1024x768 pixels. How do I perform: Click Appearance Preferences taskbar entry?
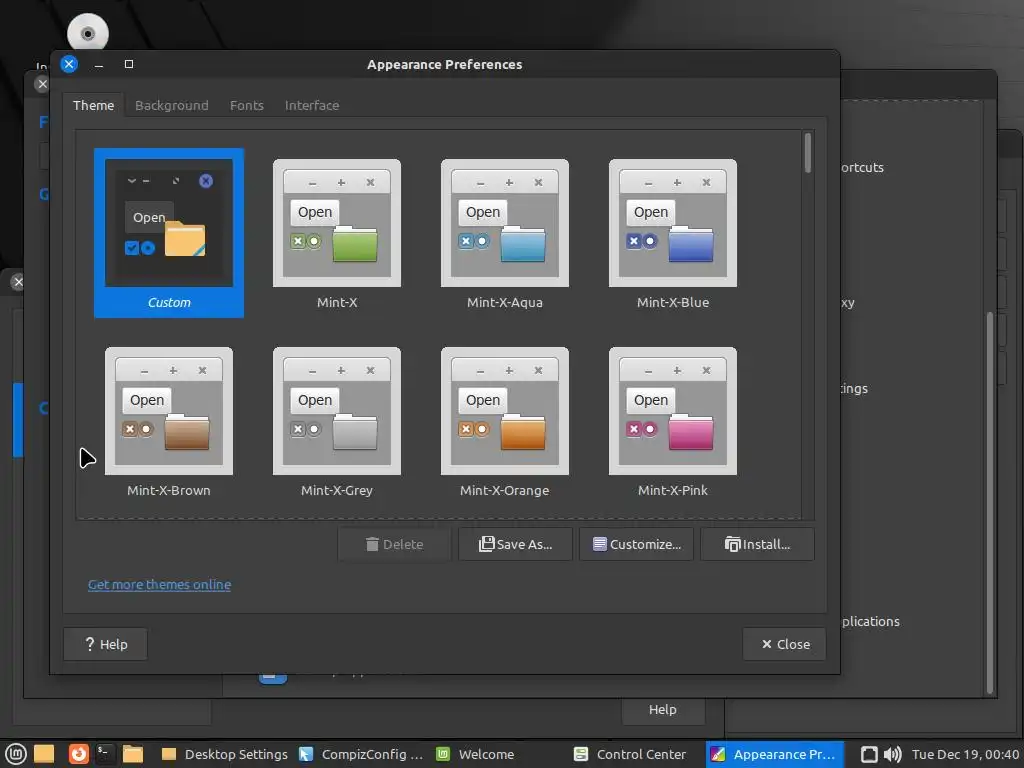tap(774, 754)
